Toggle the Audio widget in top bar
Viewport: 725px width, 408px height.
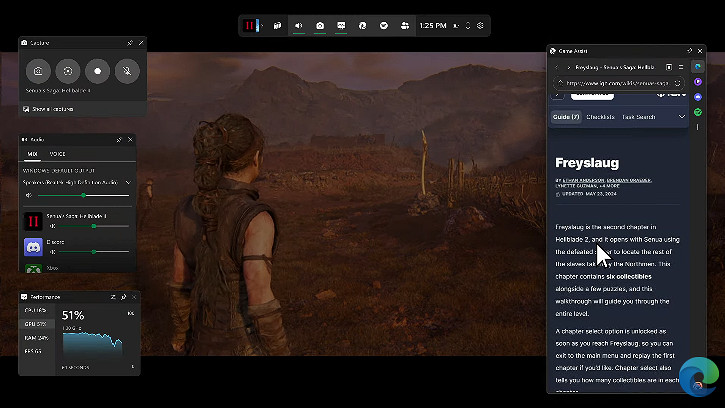coord(298,25)
